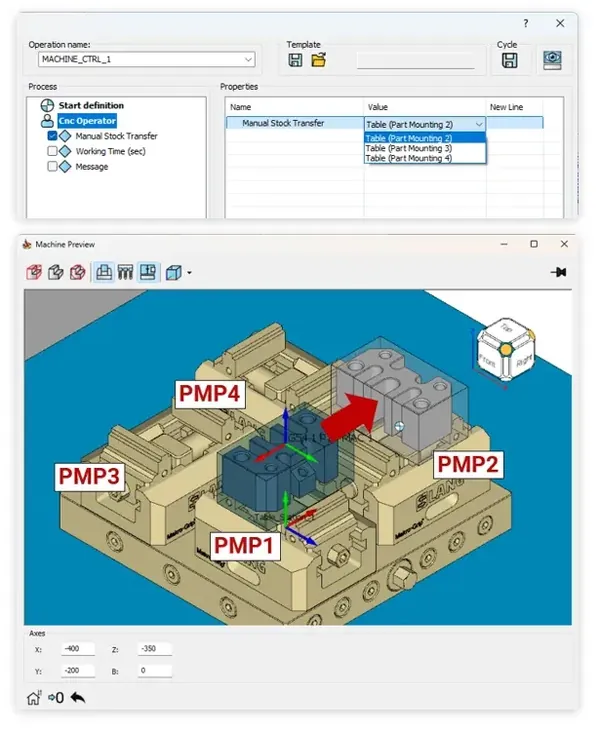Select Working Time (sec) tree item
The height and width of the screenshot is (731, 600).
110,151
